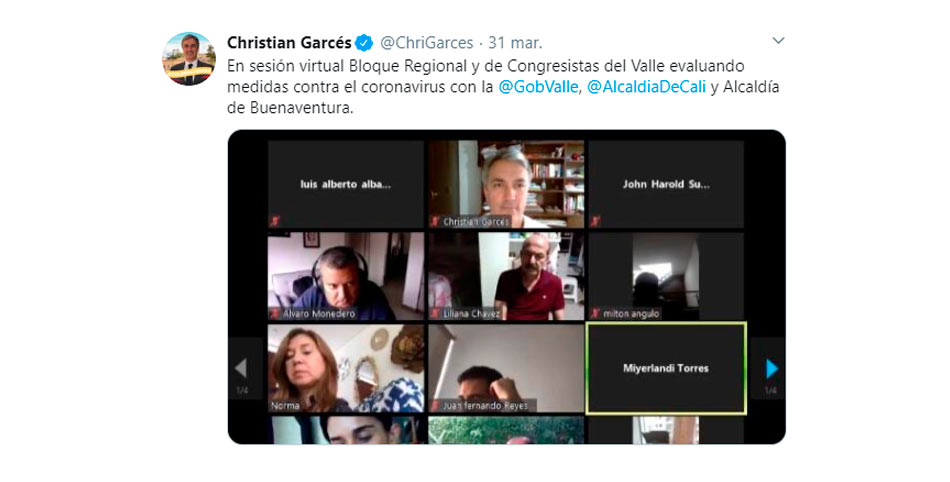Go to previous video page arrow
The height and width of the screenshot is (482, 950).
coord(241,368)
